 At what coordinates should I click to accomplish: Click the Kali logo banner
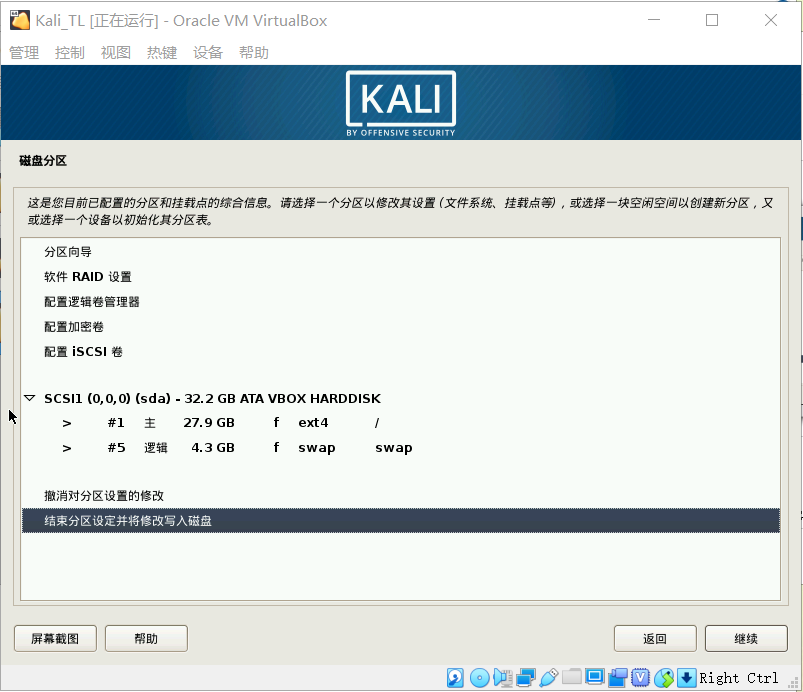point(400,104)
